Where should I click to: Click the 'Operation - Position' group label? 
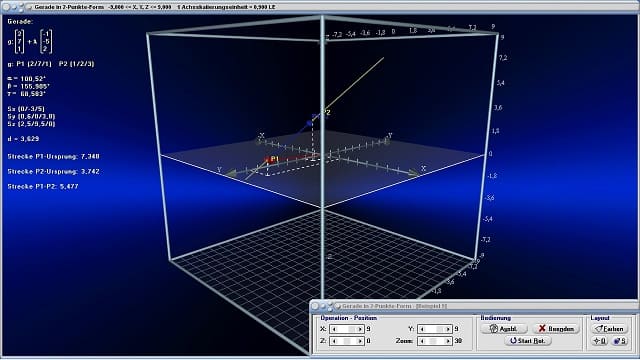click(x=349, y=318)
